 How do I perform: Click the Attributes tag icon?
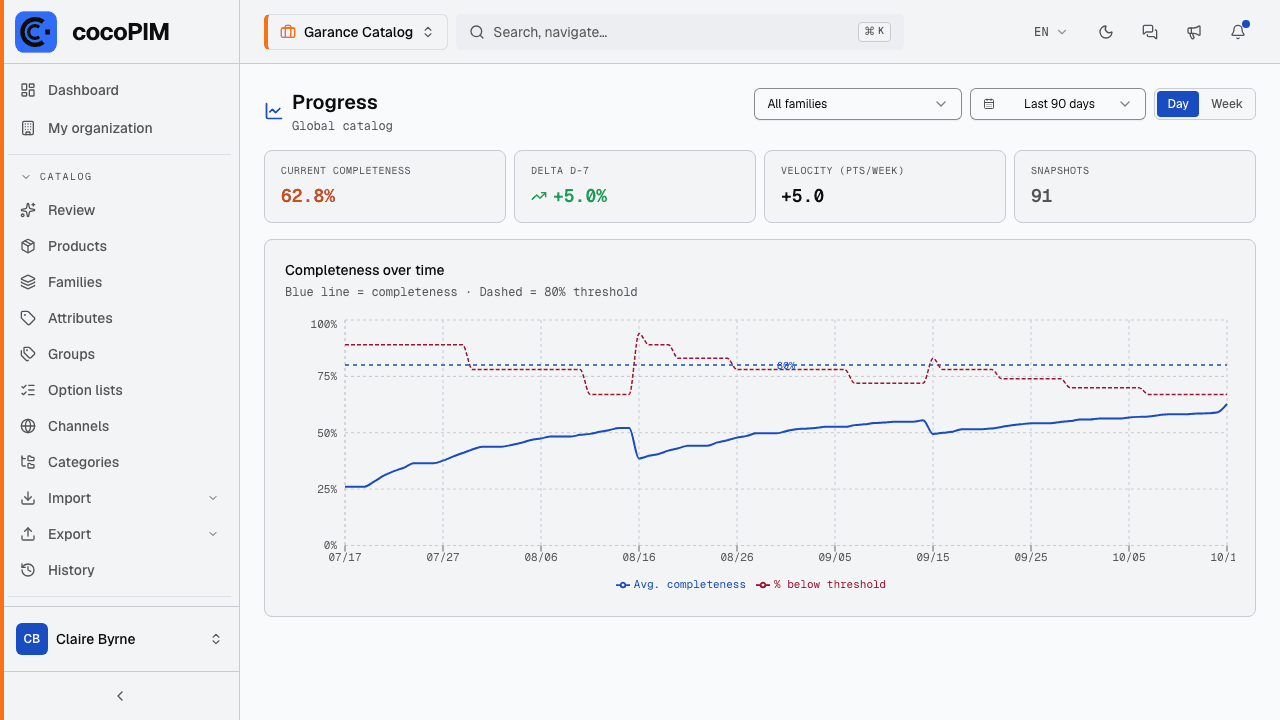[x=28, y=318]
